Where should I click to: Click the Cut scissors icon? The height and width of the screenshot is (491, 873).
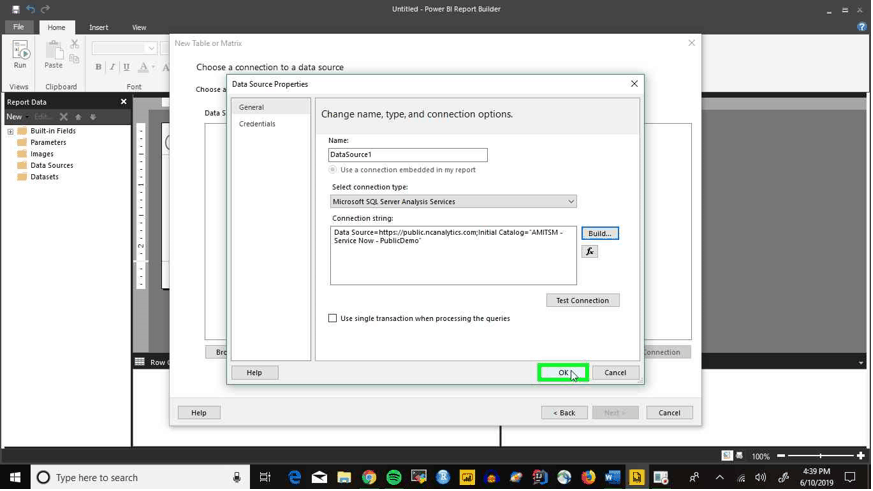pyautogui.click(x=74, y=44)
